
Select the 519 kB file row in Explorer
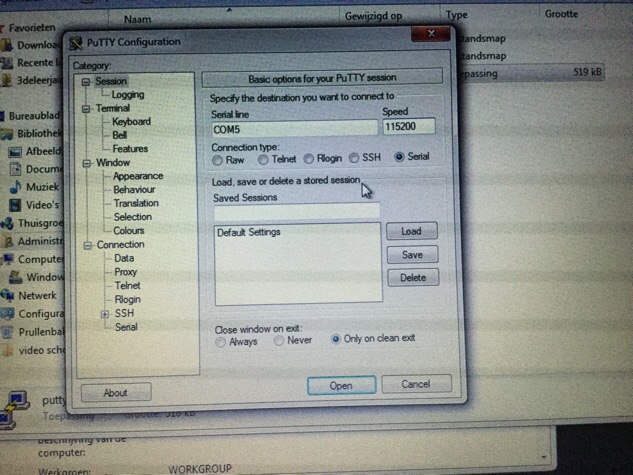(532, 73)
